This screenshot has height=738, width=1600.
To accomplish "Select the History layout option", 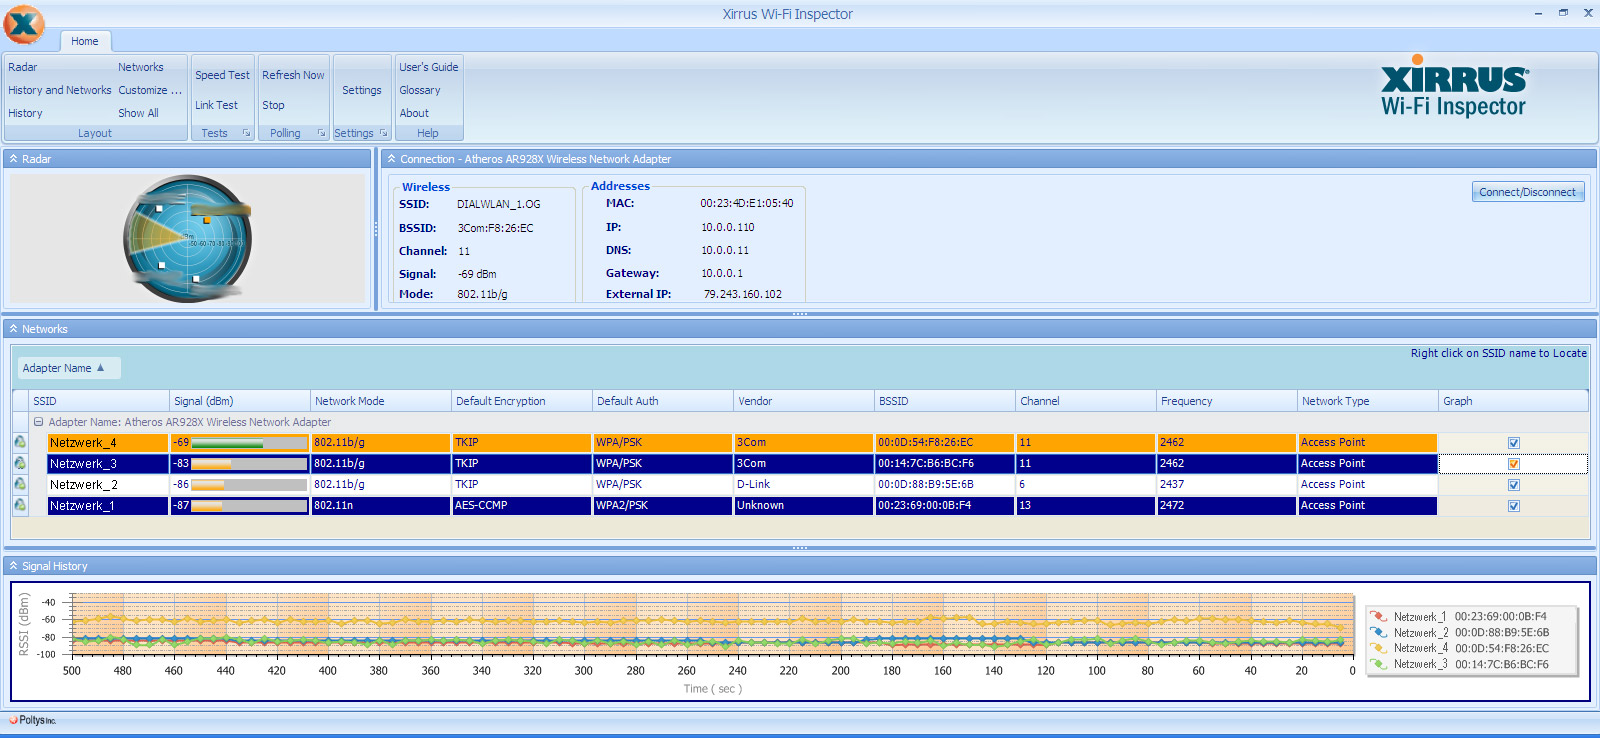I will [x=26, y=113].
